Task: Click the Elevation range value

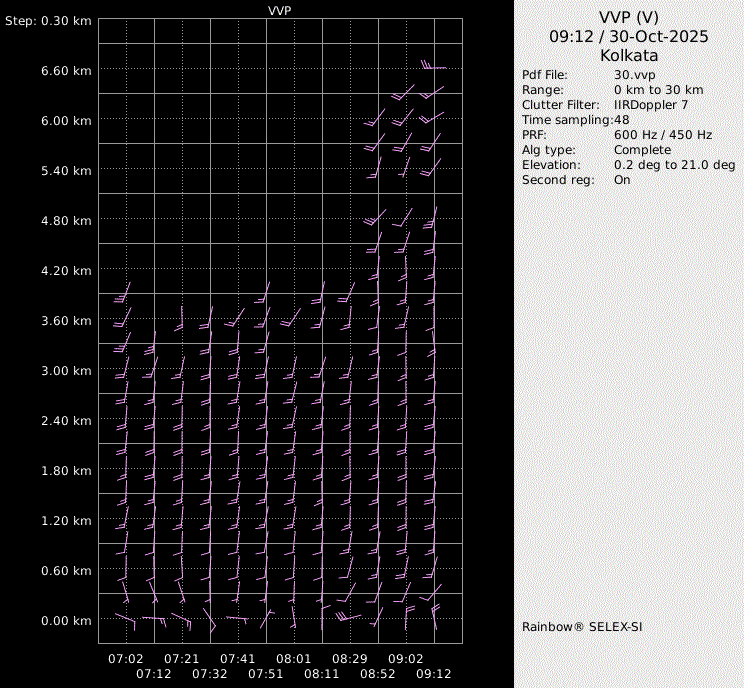Action: [x=674, y=165]
